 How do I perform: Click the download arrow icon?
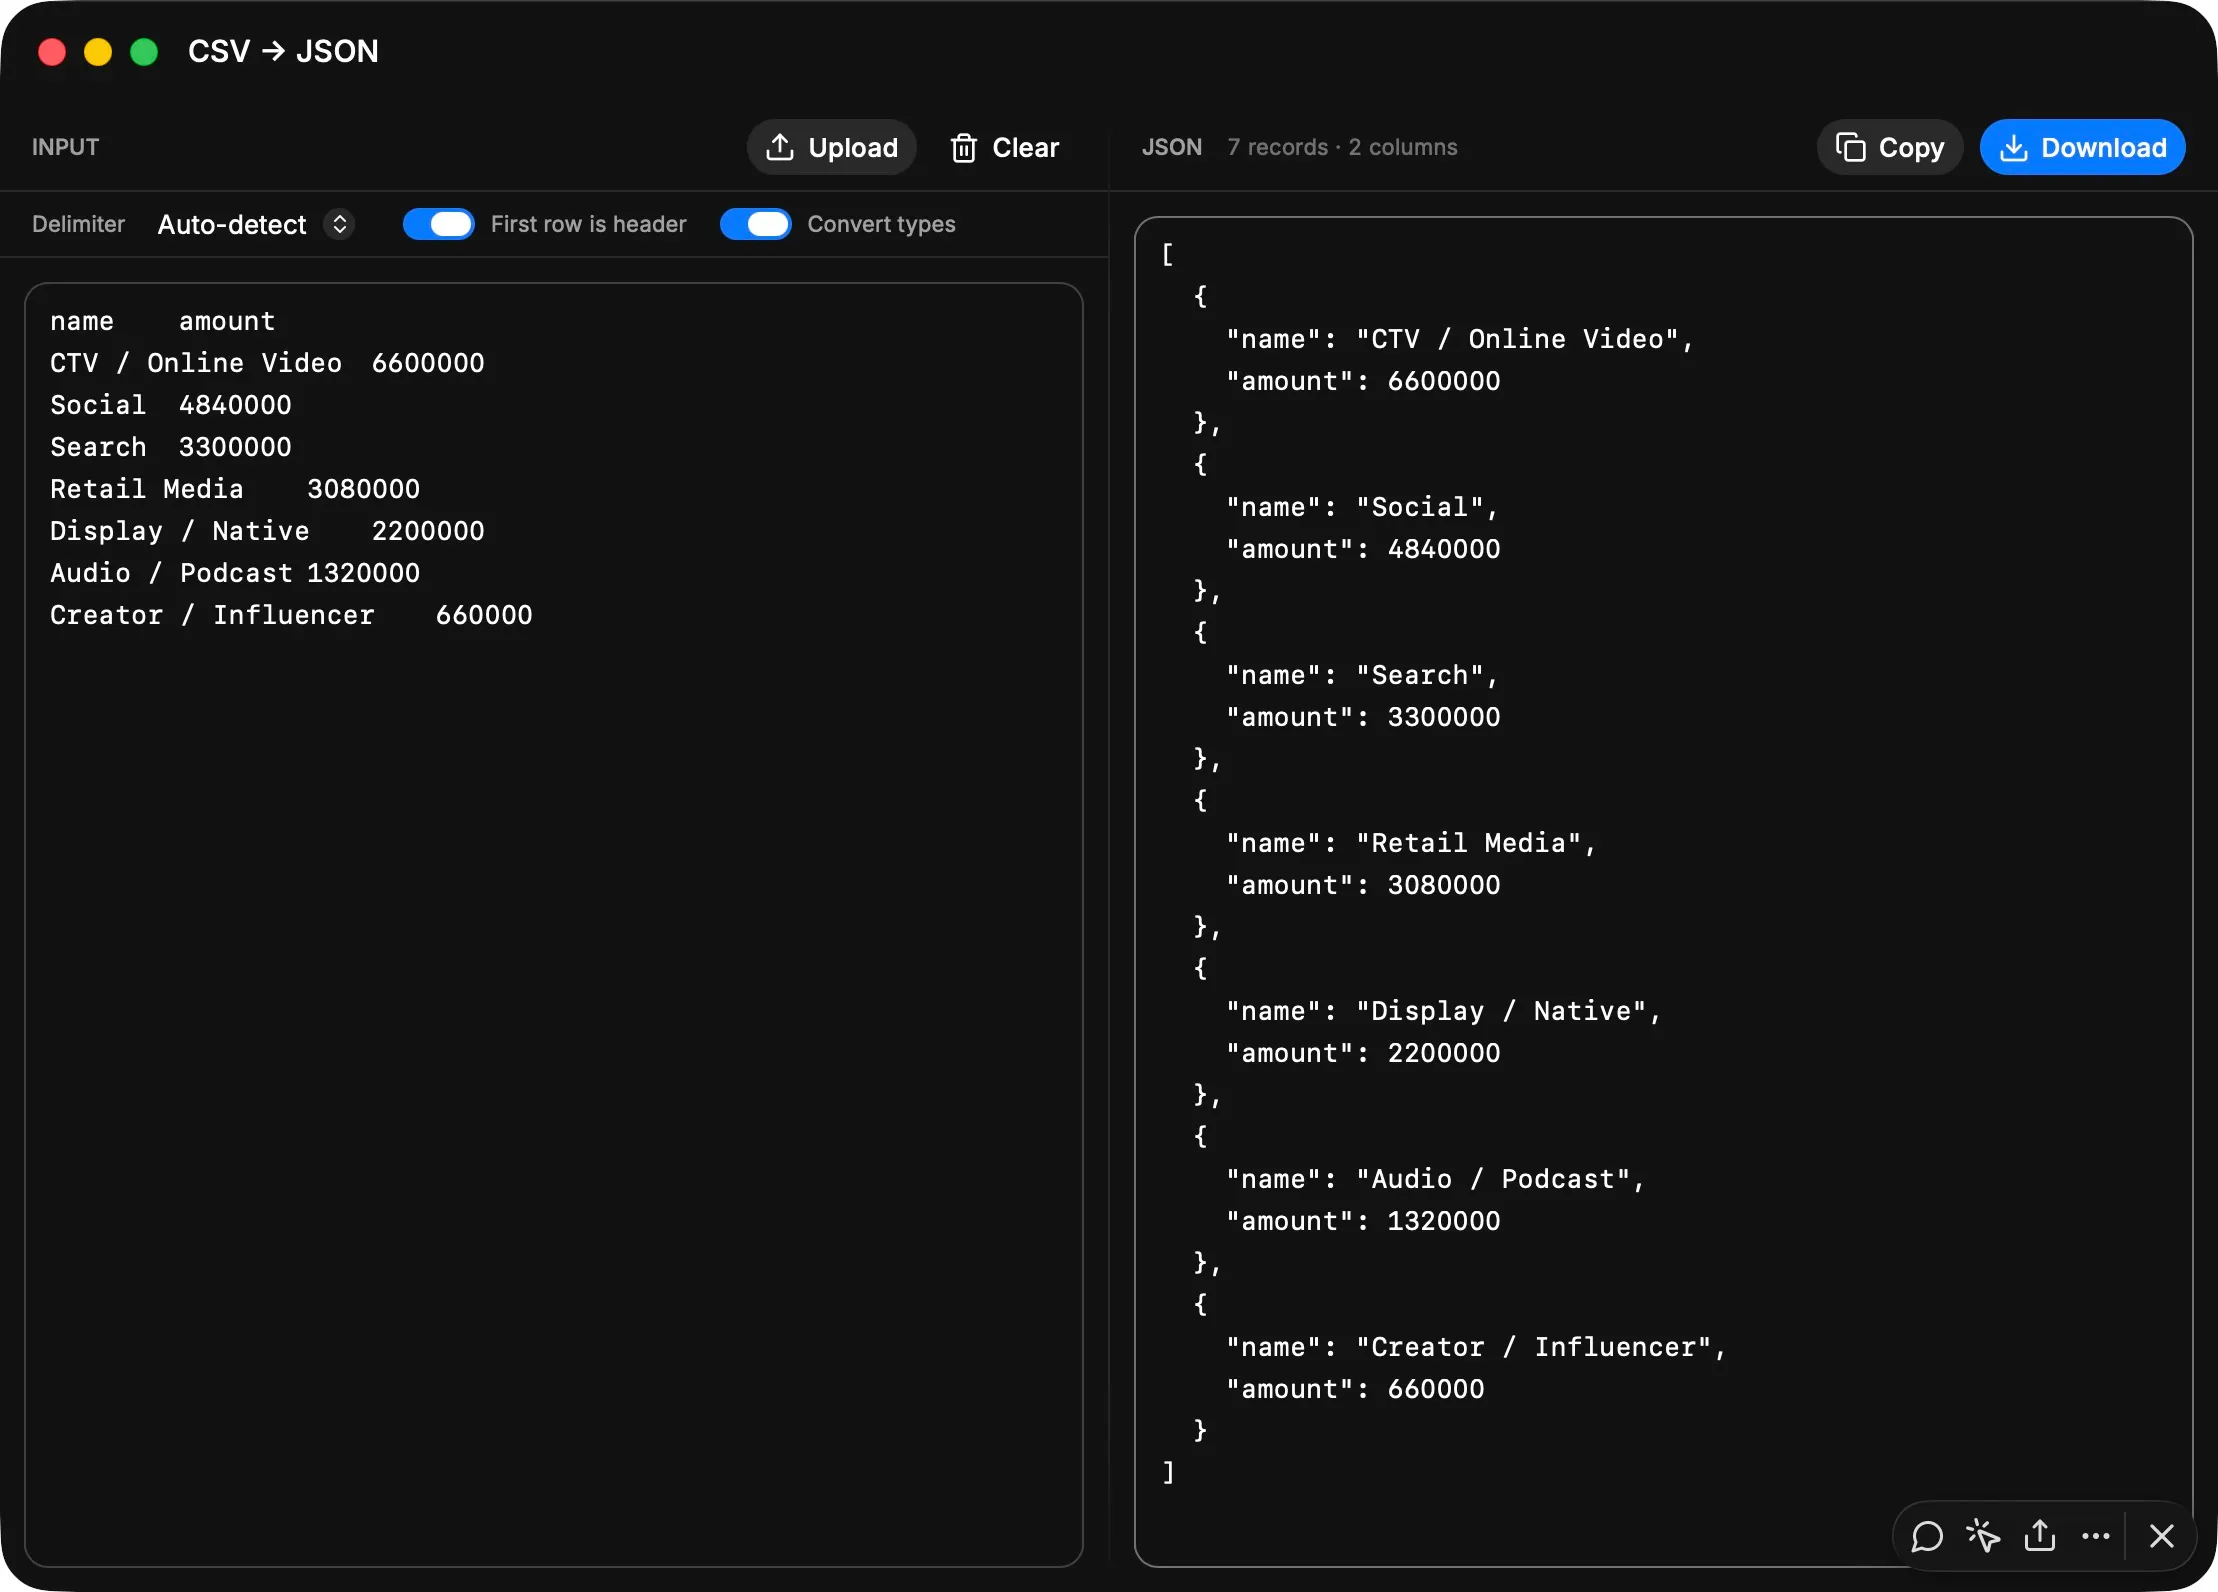coord(2014,147)
